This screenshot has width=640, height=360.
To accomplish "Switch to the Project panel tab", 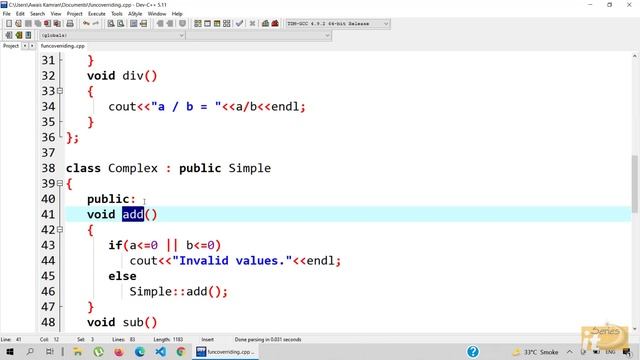I will pos(11,46).
